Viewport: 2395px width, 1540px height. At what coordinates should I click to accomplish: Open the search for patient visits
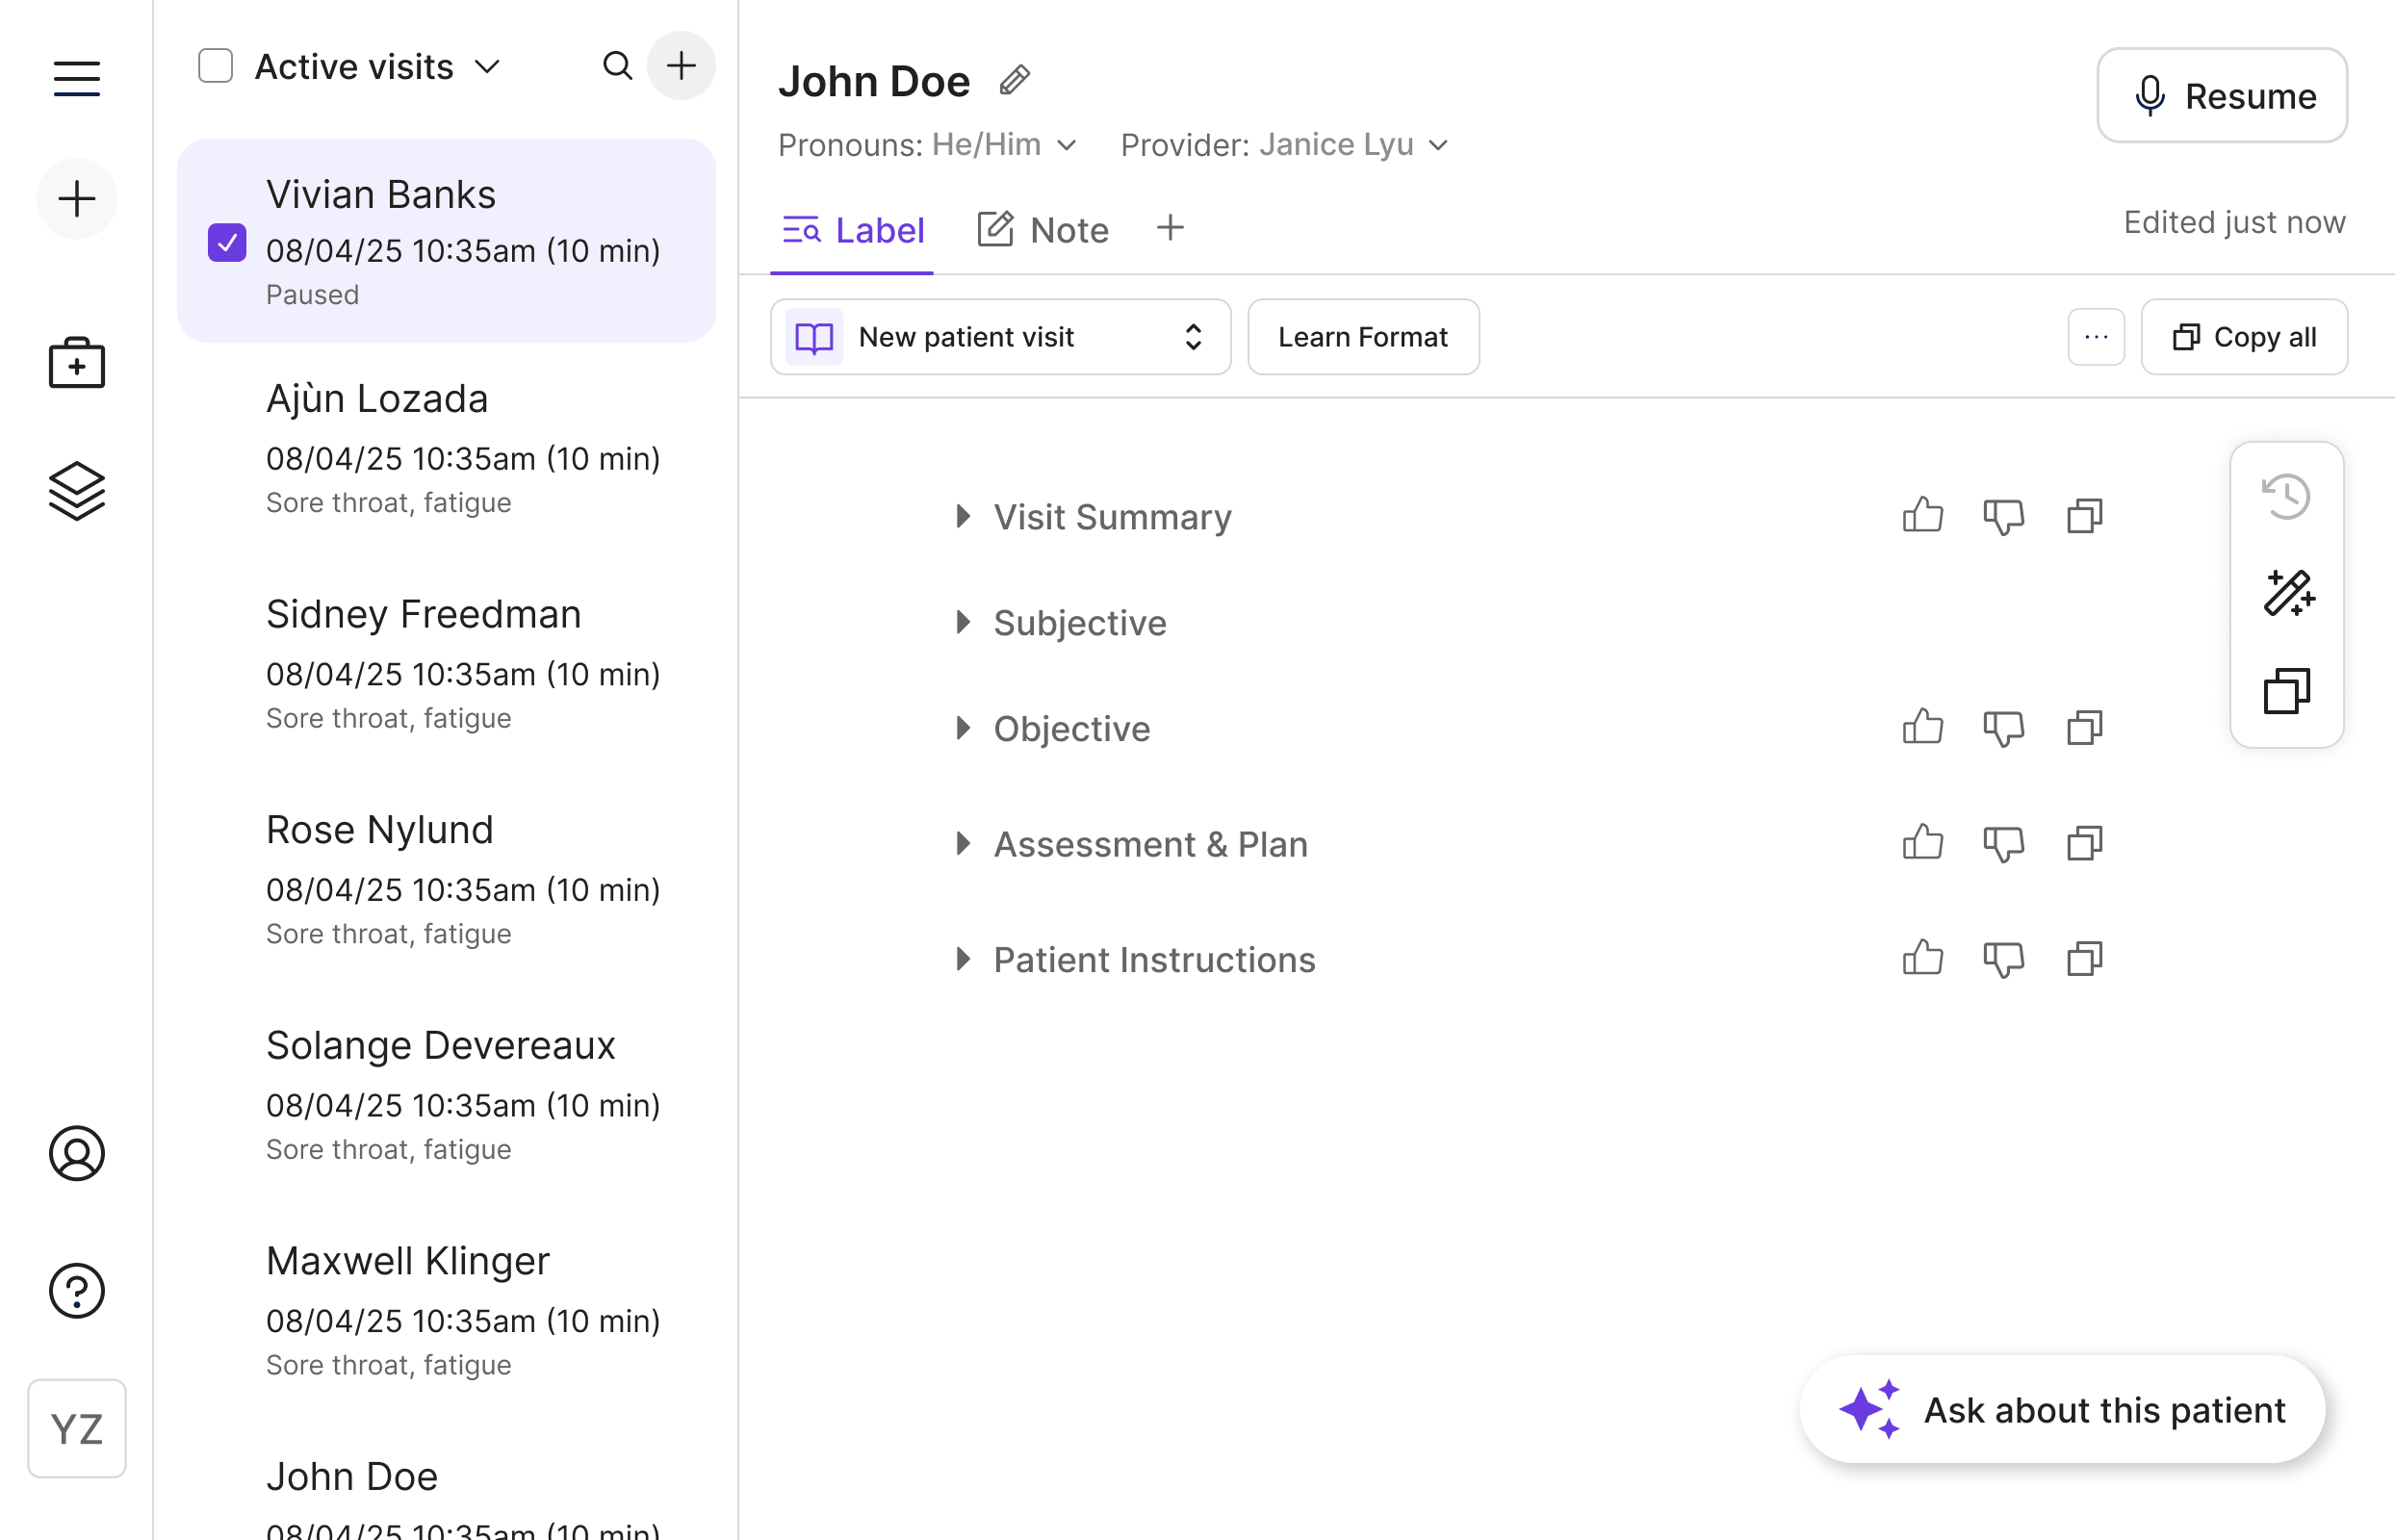pos(618,66)
